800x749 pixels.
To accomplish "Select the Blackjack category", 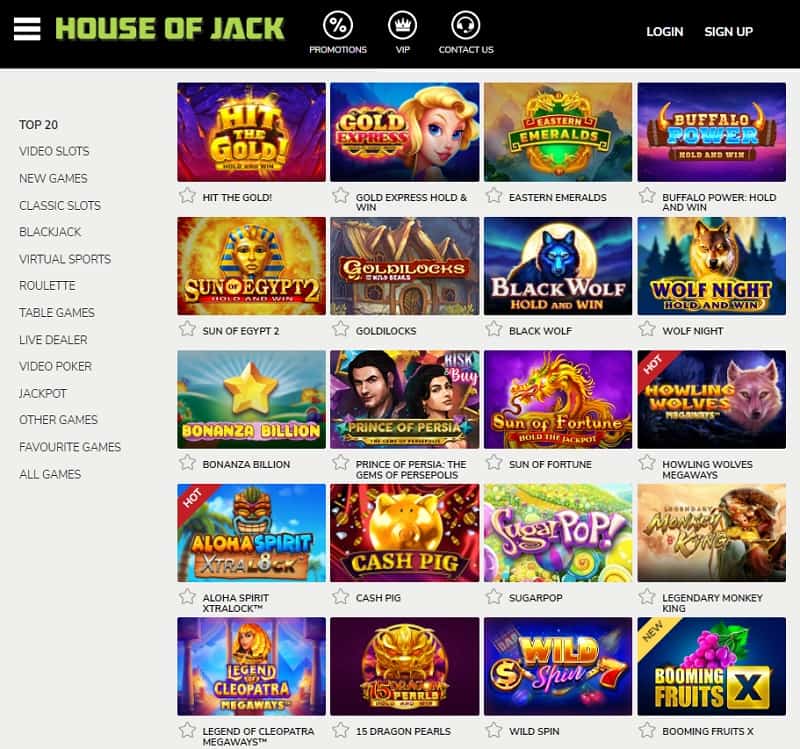I will point(50,232).
